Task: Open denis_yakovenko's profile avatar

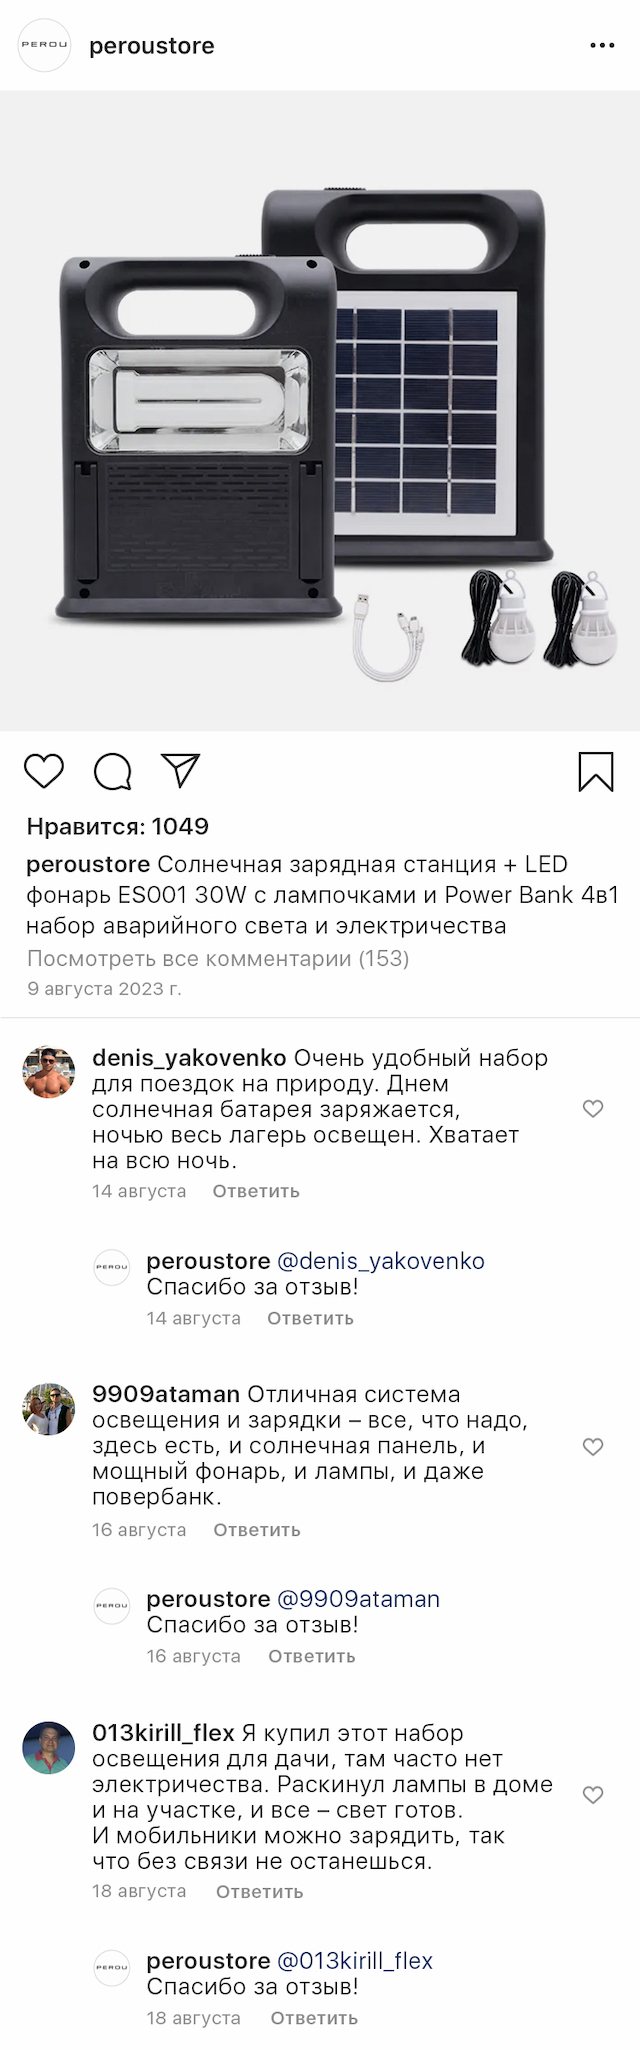Action: 49,1072
